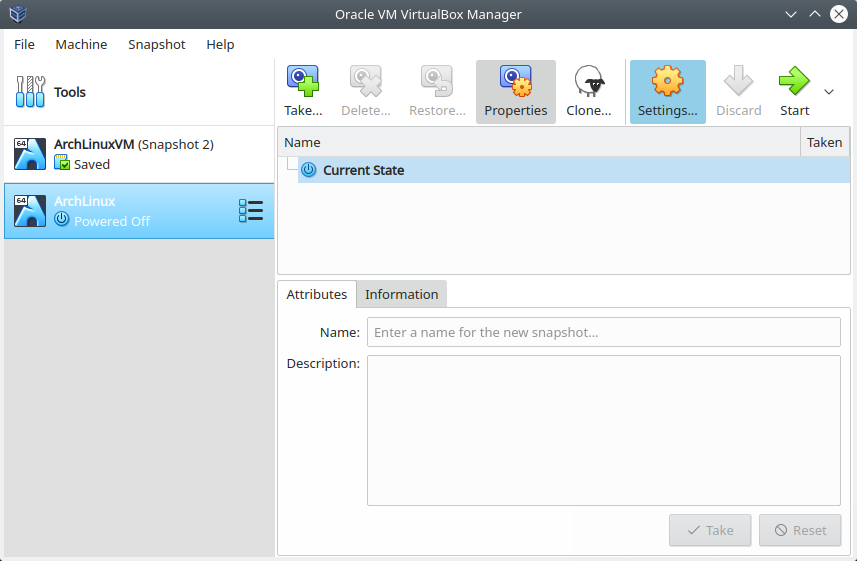Image resolution: width=857 pixels, height=561 pixels.
Task: Close the VirtualBox Manager window
Action: 839,14
